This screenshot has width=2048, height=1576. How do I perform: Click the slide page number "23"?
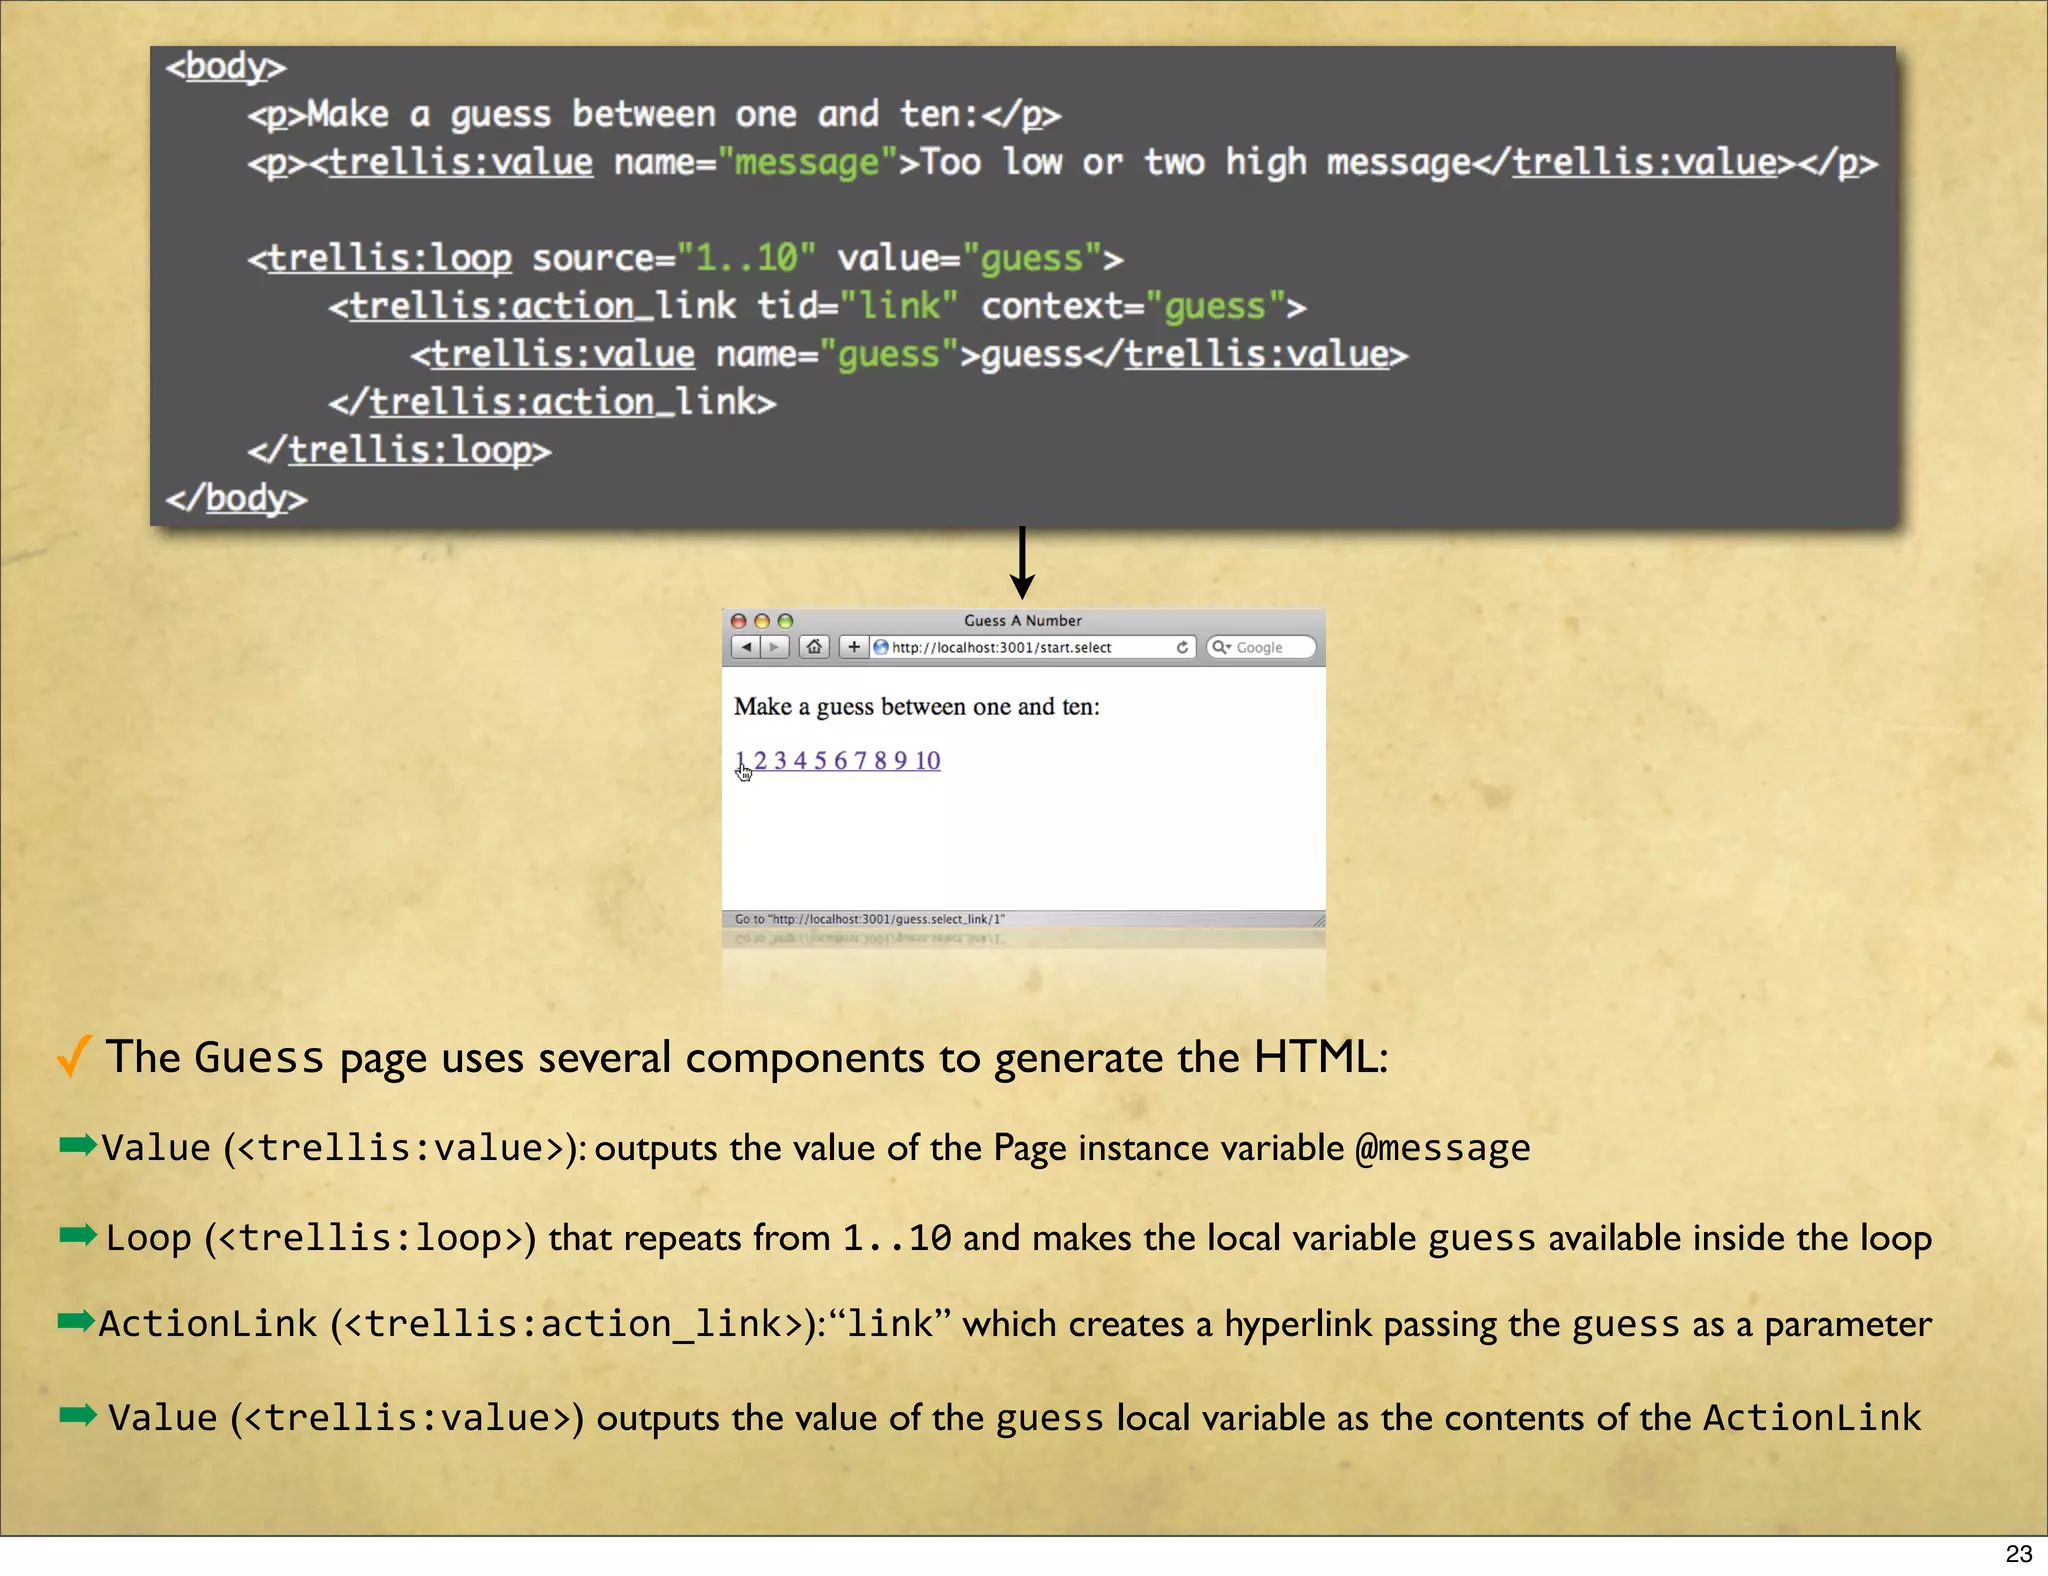click(x=2018, y=1553)
